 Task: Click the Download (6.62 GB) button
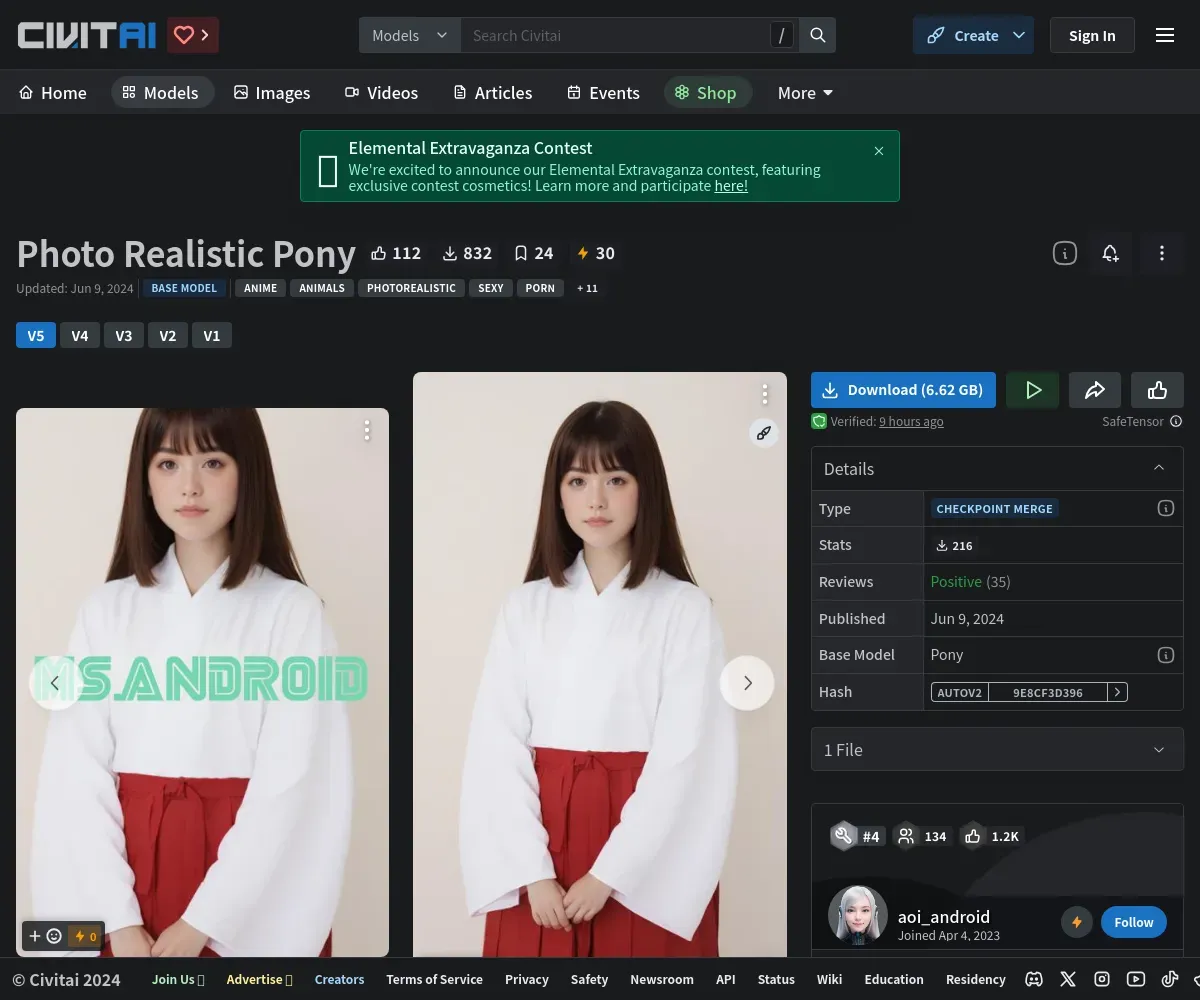pyautogui.click(x=903, y=390)
